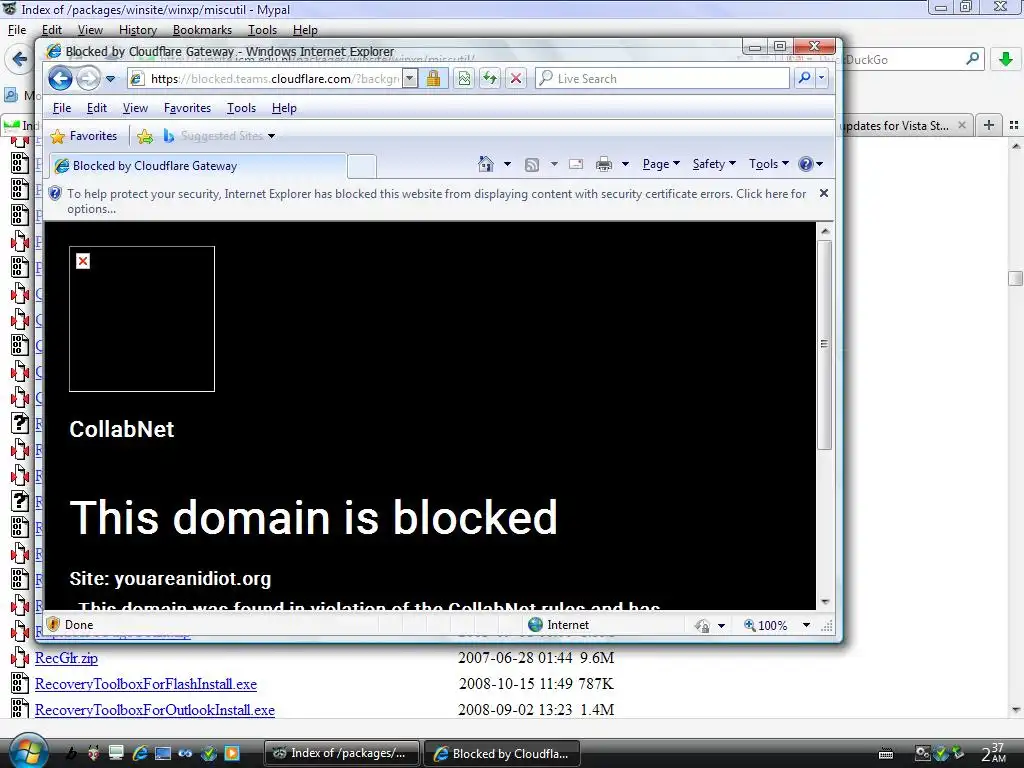The height and width of the screenshot is (768, 1024).
Task: Open Internet Explorer's Edit menu
Action: coord(97,108)
